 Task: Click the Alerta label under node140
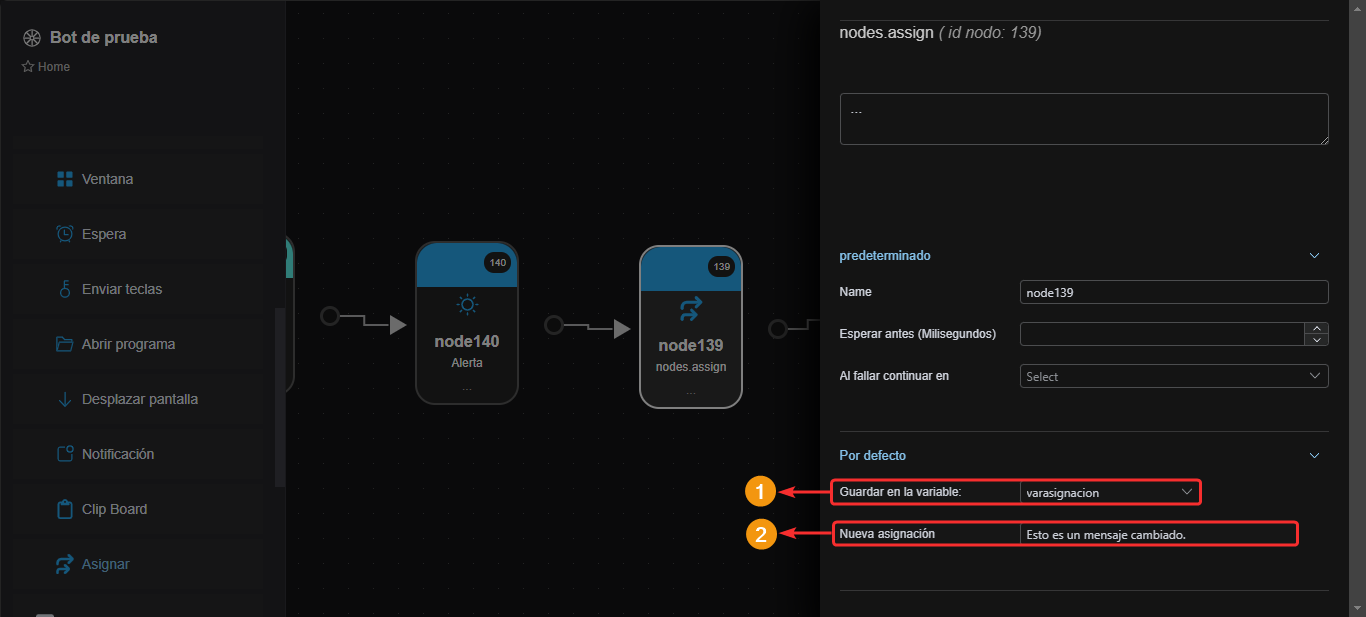pyautogui.click(x=467, y=363)
